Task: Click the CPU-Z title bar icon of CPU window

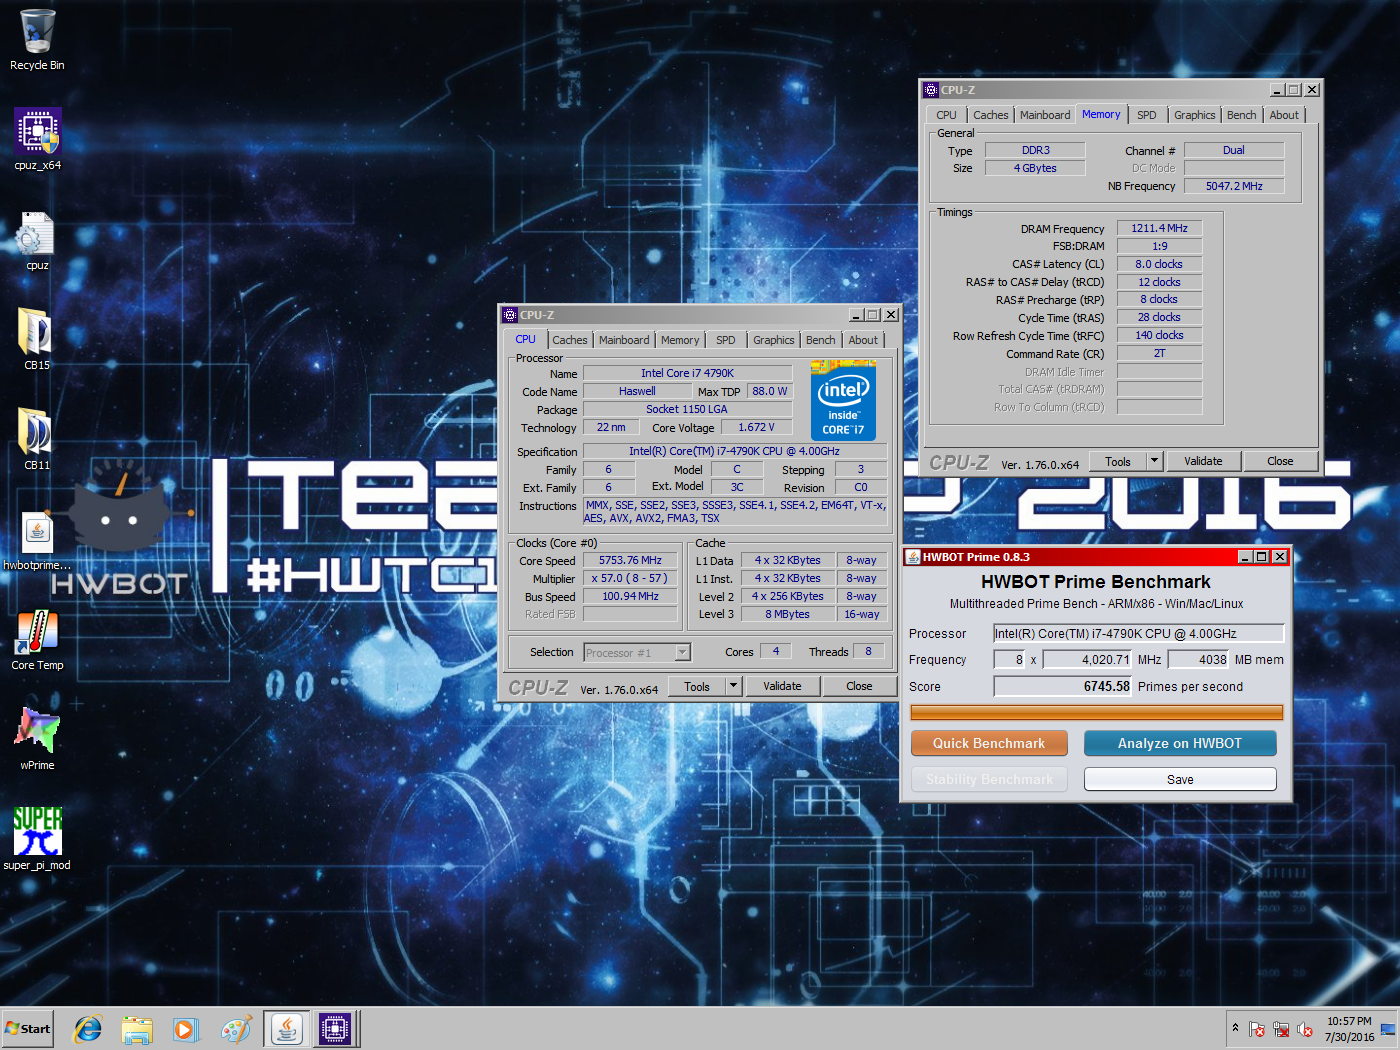Action: 510,315
